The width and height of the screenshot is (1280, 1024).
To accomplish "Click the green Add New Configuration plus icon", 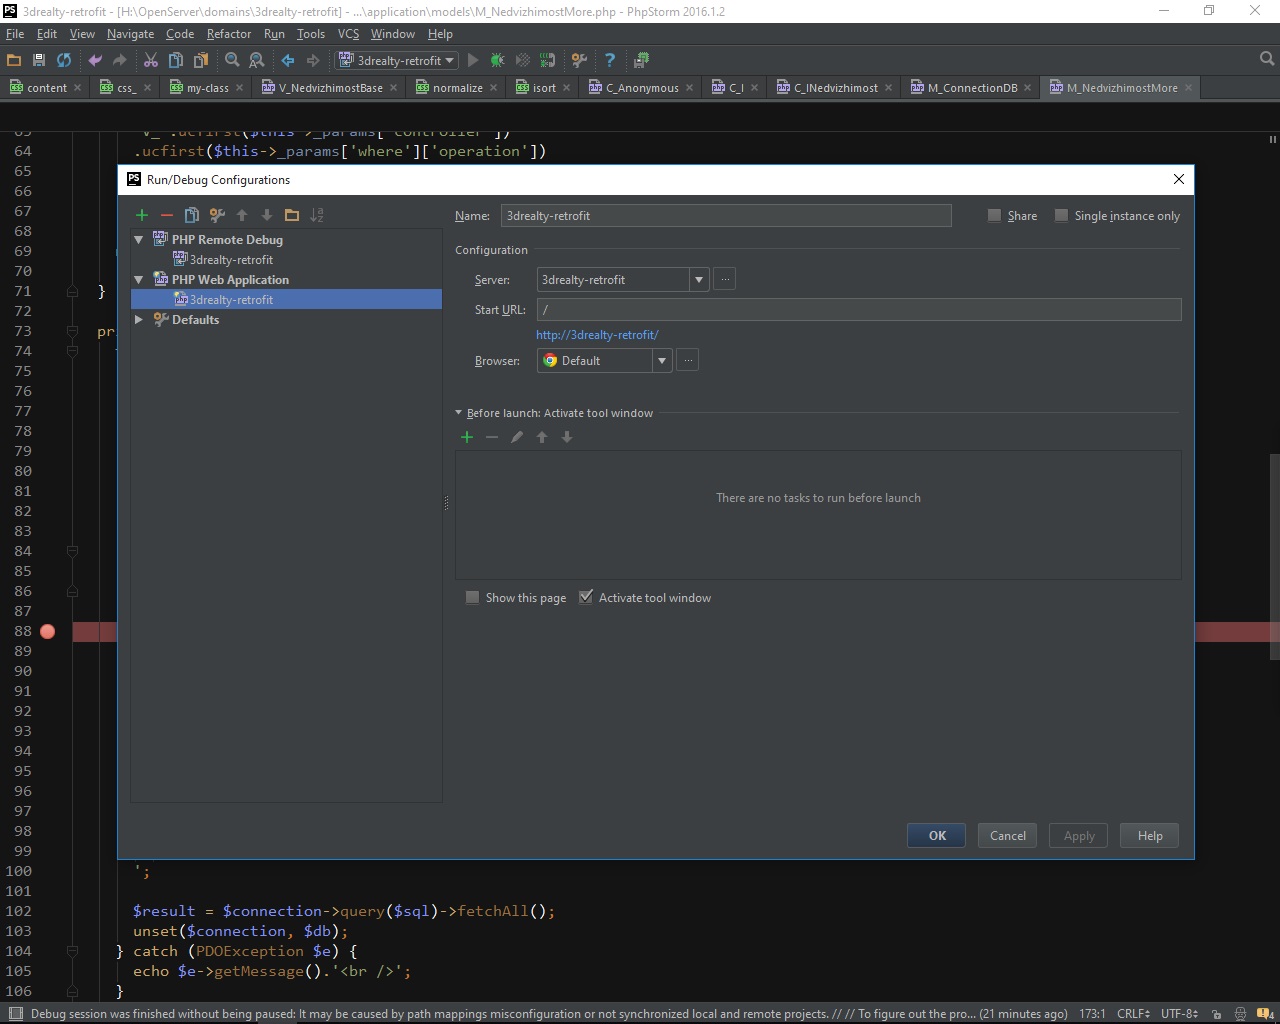I will pyautogui.click(x=142, y=215).
